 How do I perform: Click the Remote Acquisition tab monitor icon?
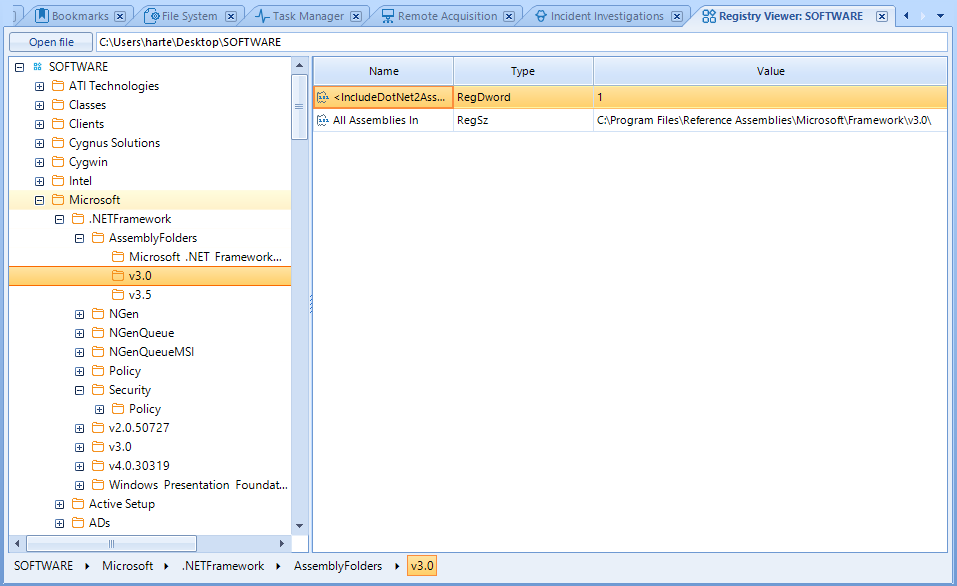pos(387,16)
